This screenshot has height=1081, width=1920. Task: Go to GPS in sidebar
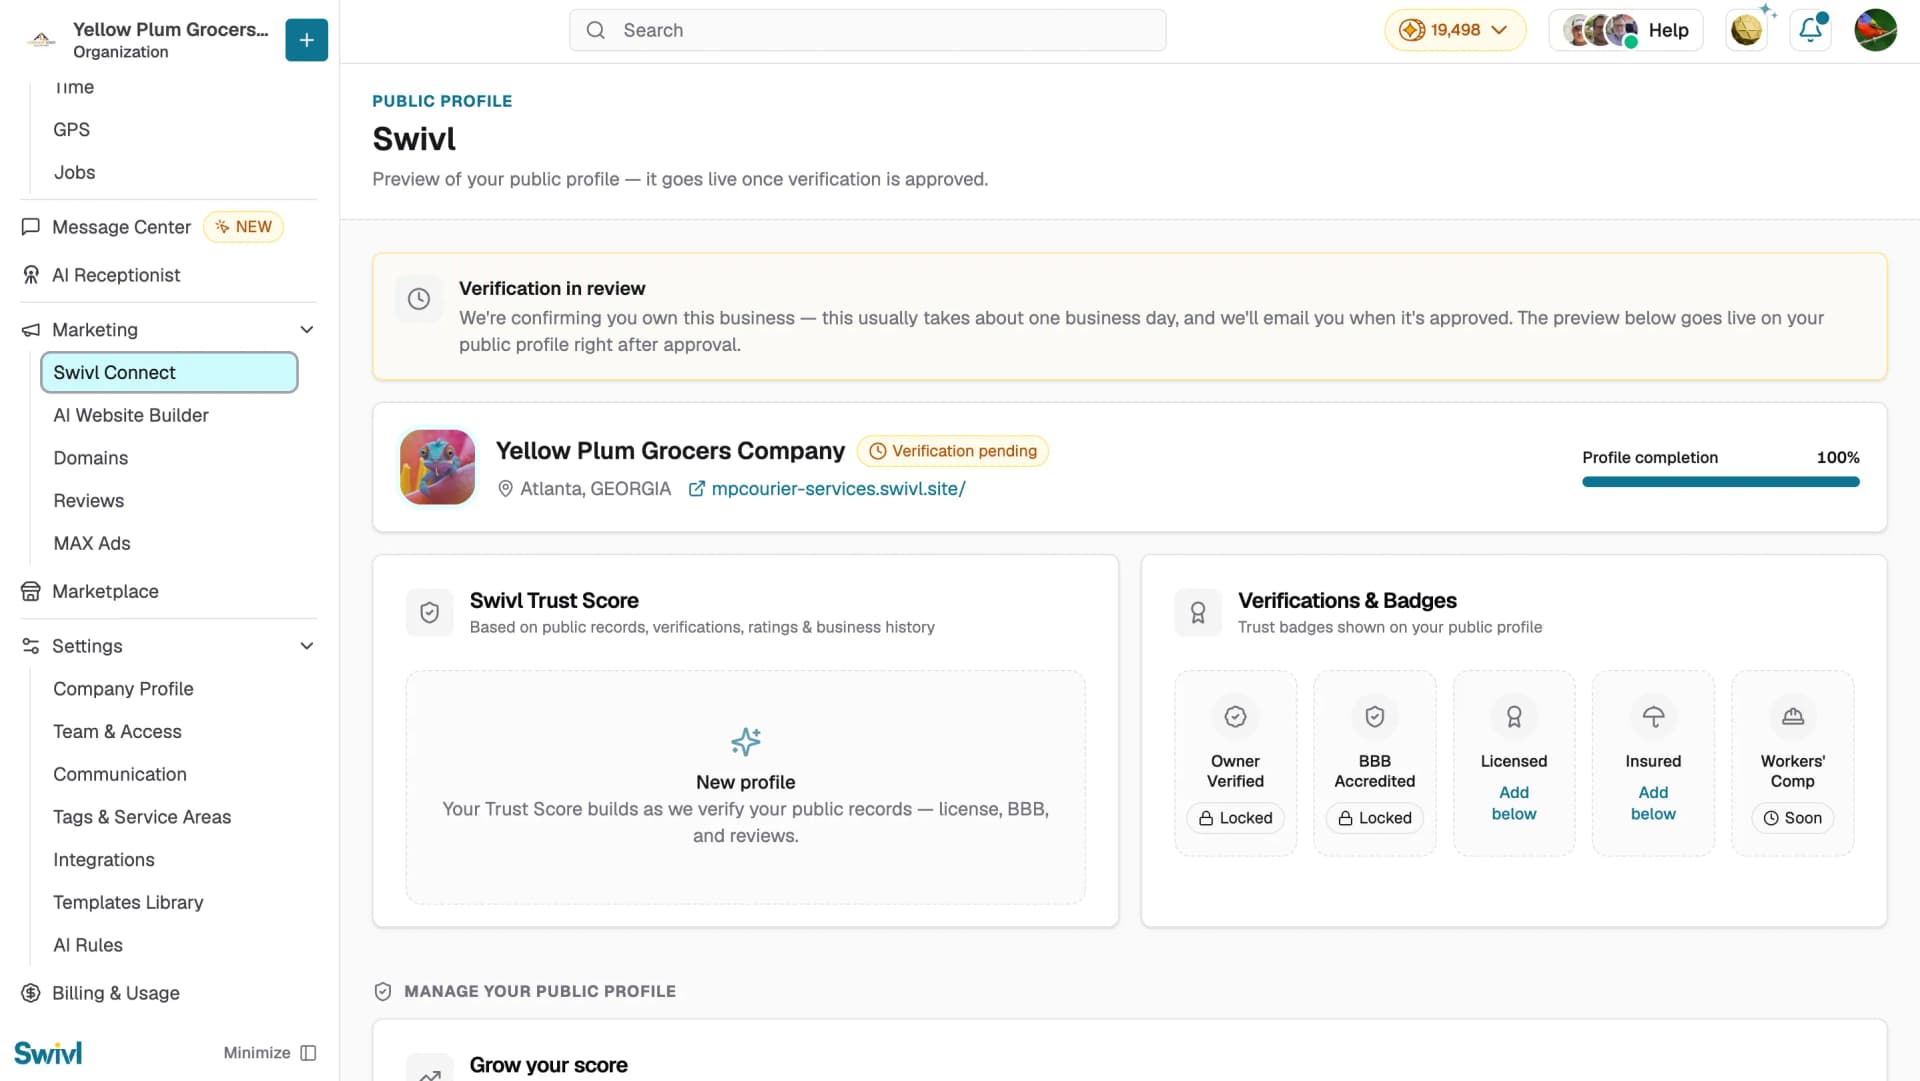click(72, 130)
